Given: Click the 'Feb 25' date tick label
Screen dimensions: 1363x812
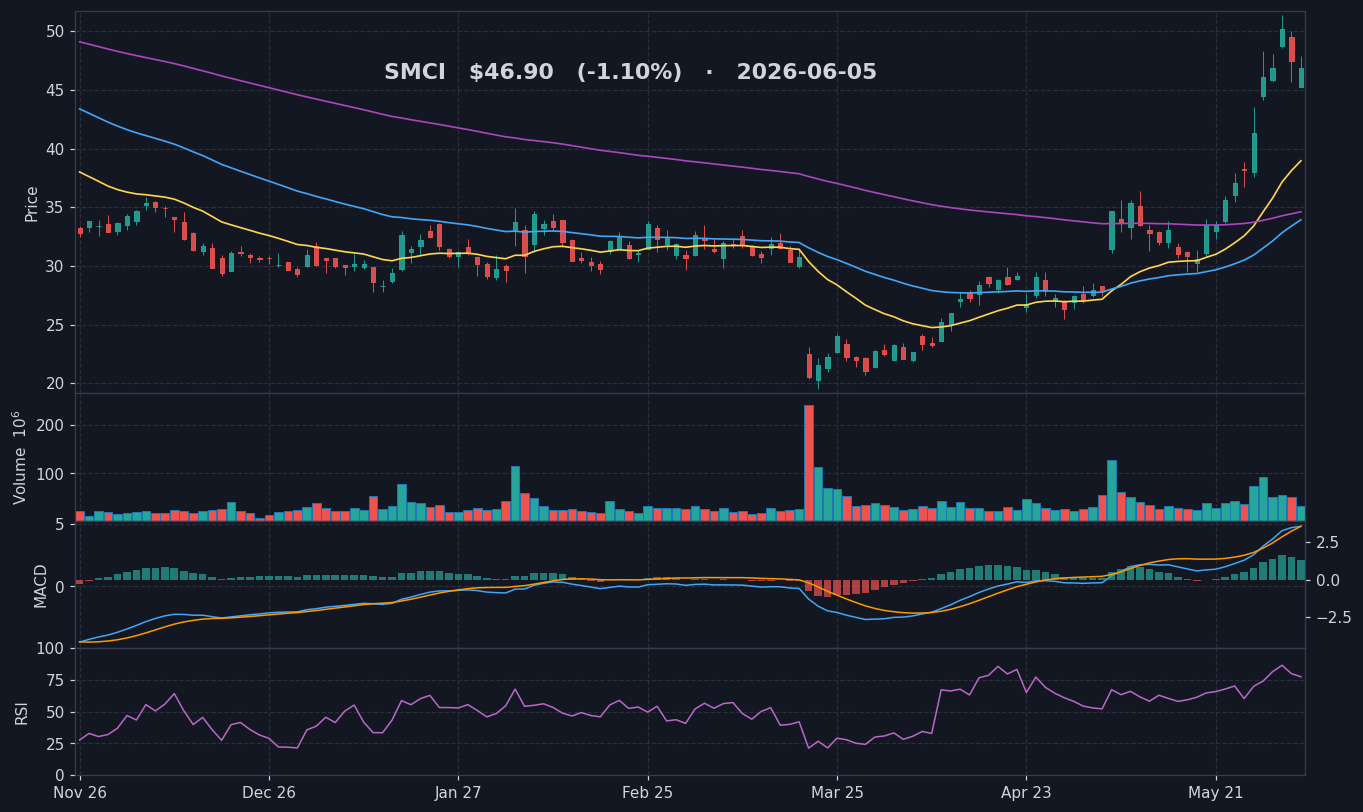Looking at the screenshot, I should 648,793.
